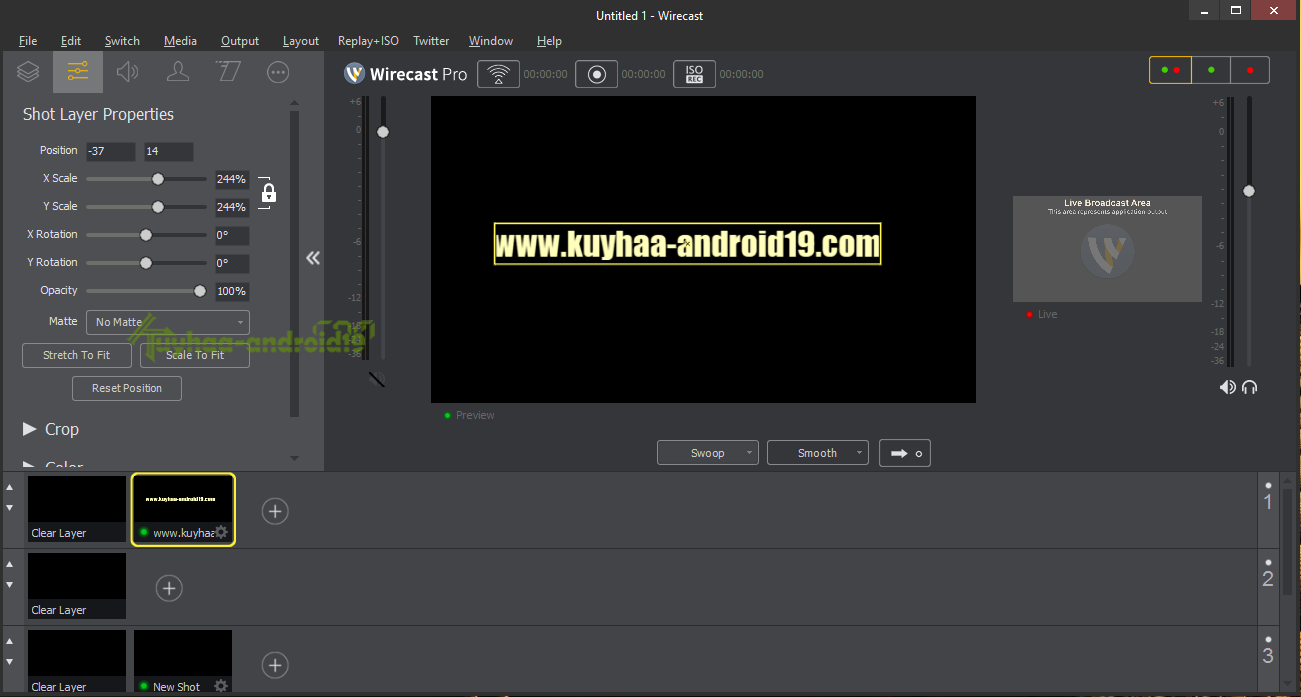Viewport: 1301px width, 697px height.
Task: Start recording with the record icon
Action: coord(596,74)
